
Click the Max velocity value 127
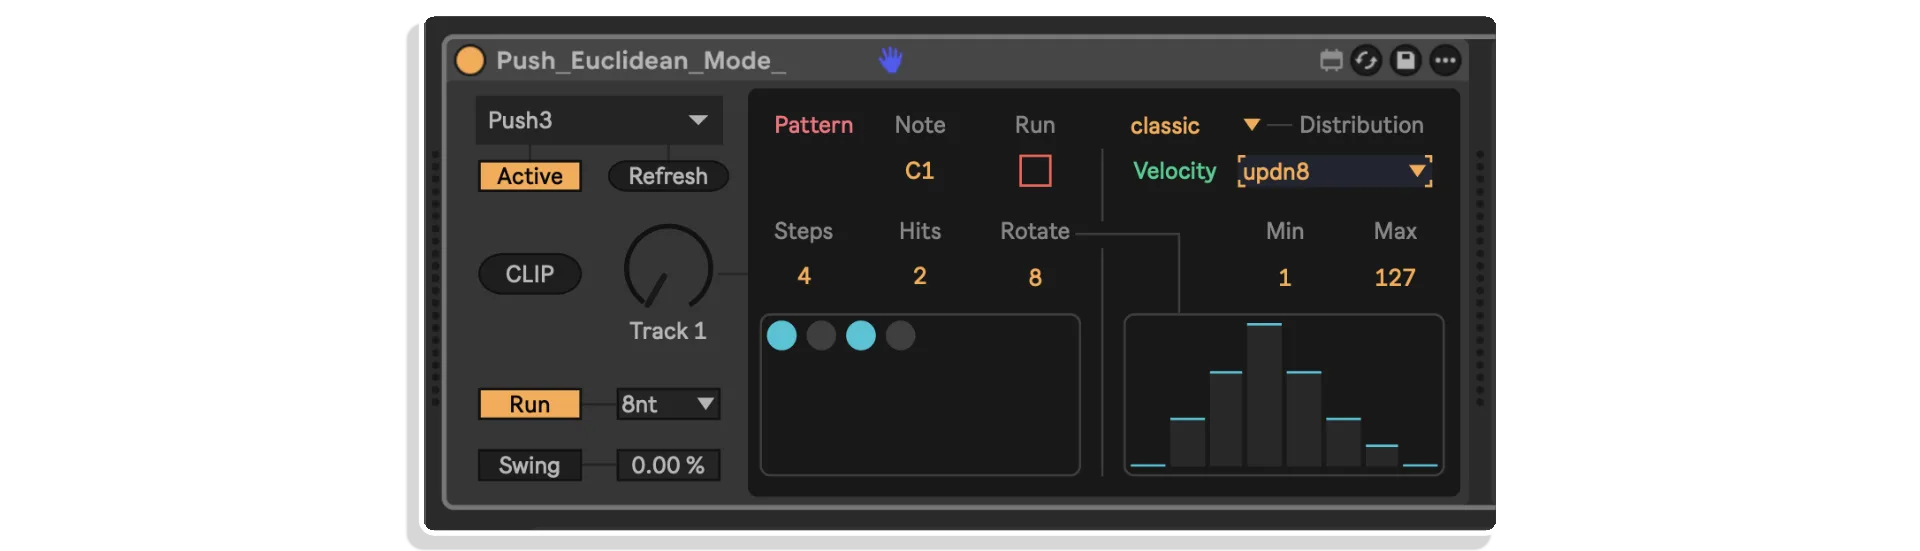(1395, 277)
